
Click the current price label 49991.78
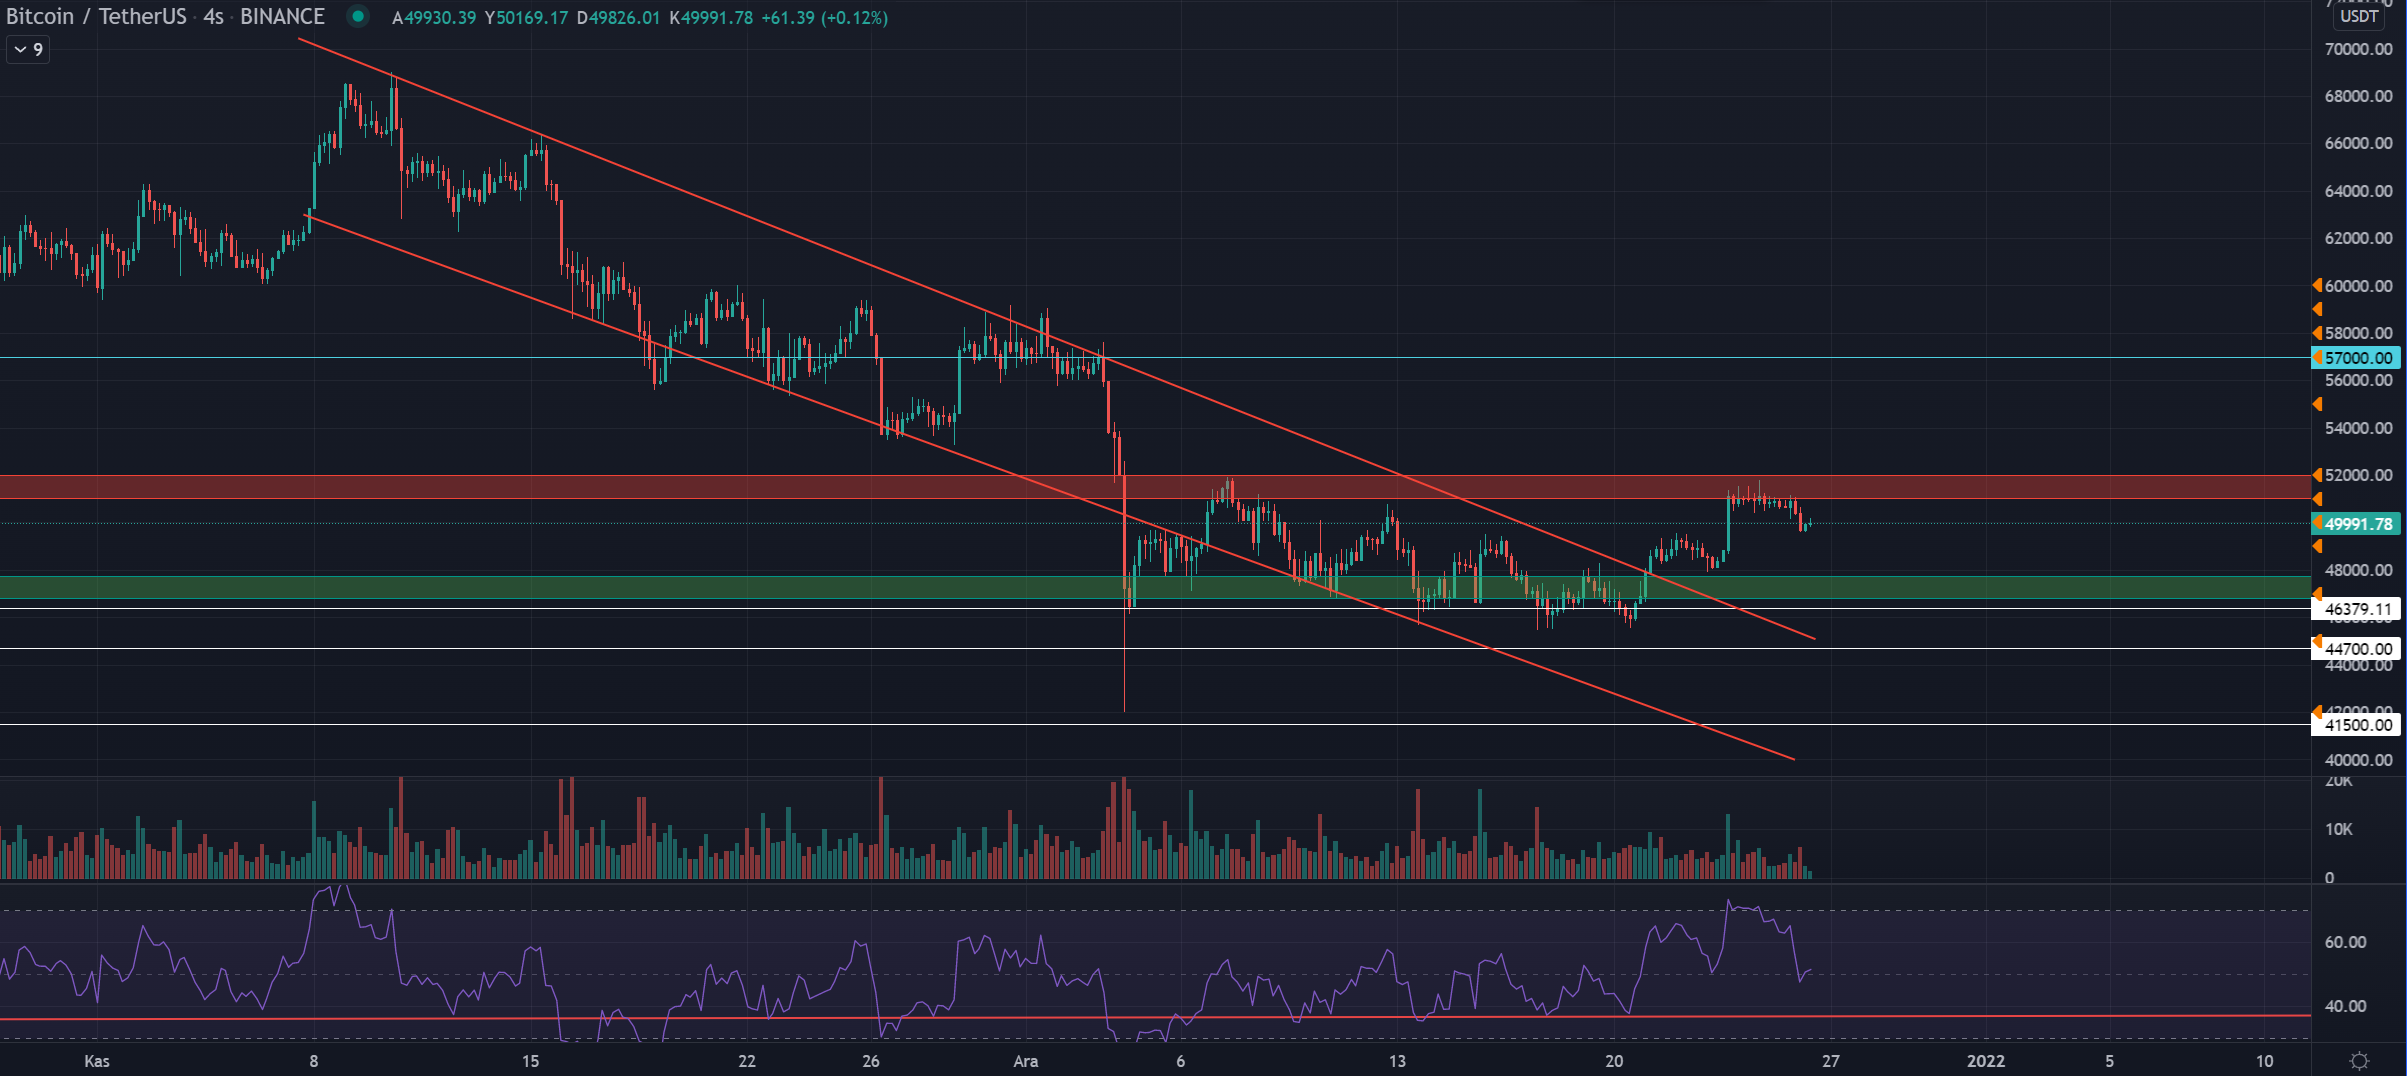coord(2358,524)
